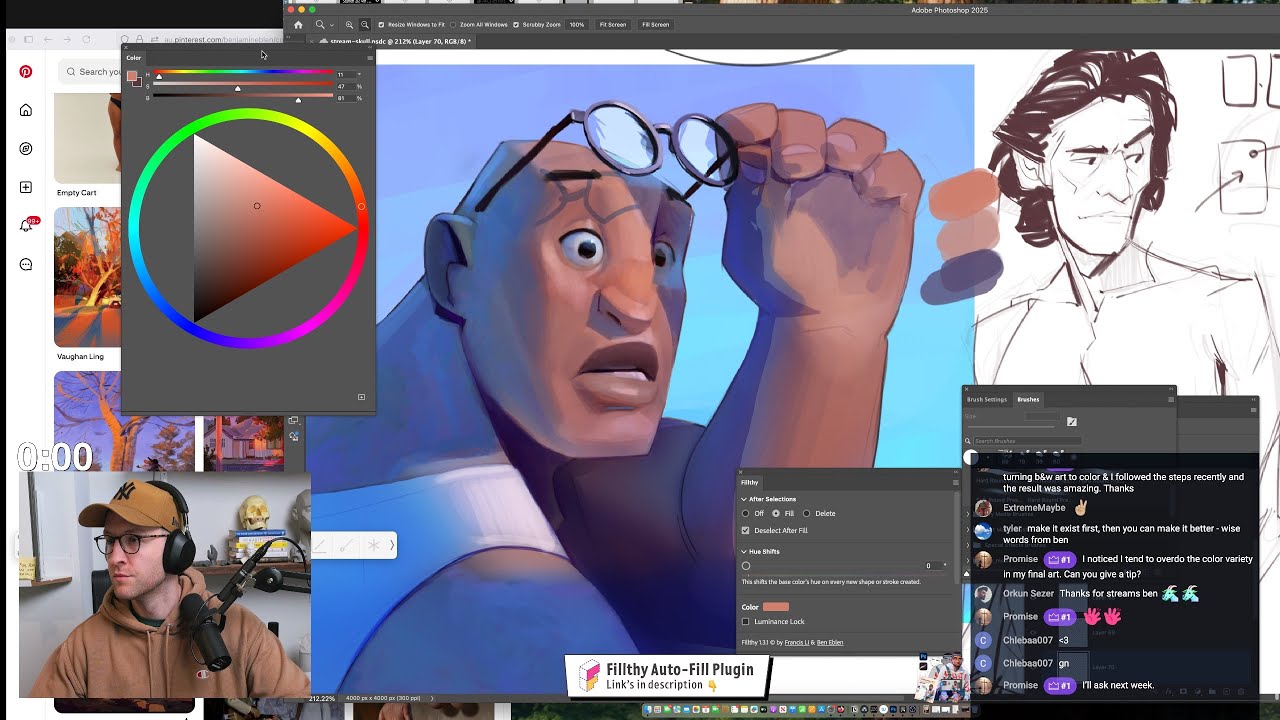1280x720 pixels.
Task: Click the Brightness slider bar
Action: [243, 97]
